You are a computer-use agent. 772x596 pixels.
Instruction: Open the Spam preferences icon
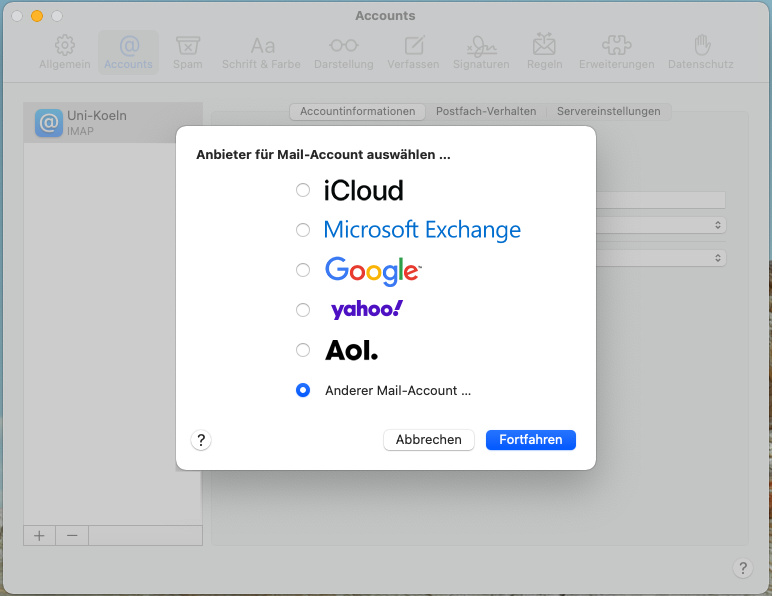[x=188, y=45]
